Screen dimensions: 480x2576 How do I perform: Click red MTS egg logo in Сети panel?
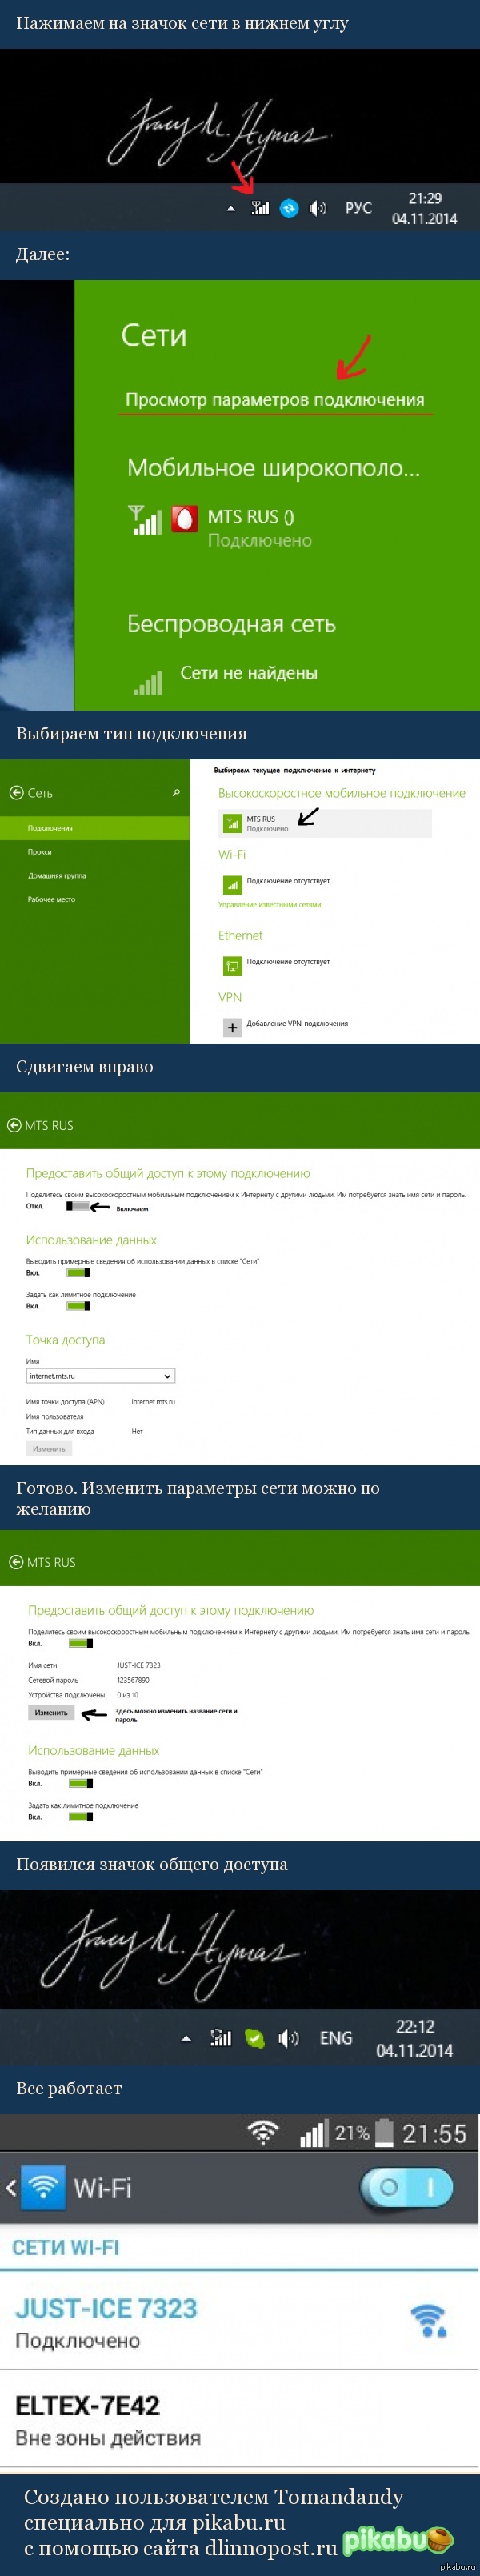(185, 519)
